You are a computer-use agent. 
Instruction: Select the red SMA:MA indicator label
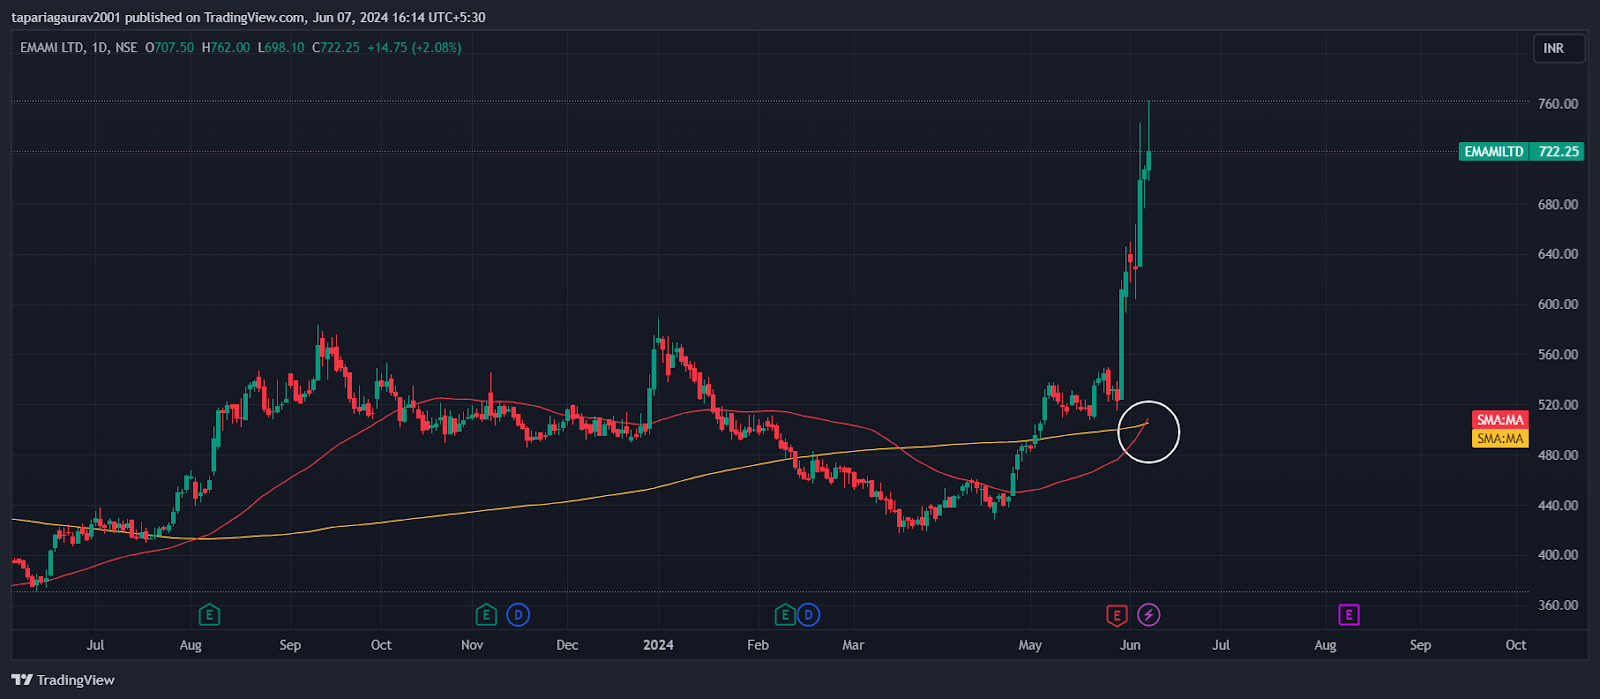(x=1500, y=420)
